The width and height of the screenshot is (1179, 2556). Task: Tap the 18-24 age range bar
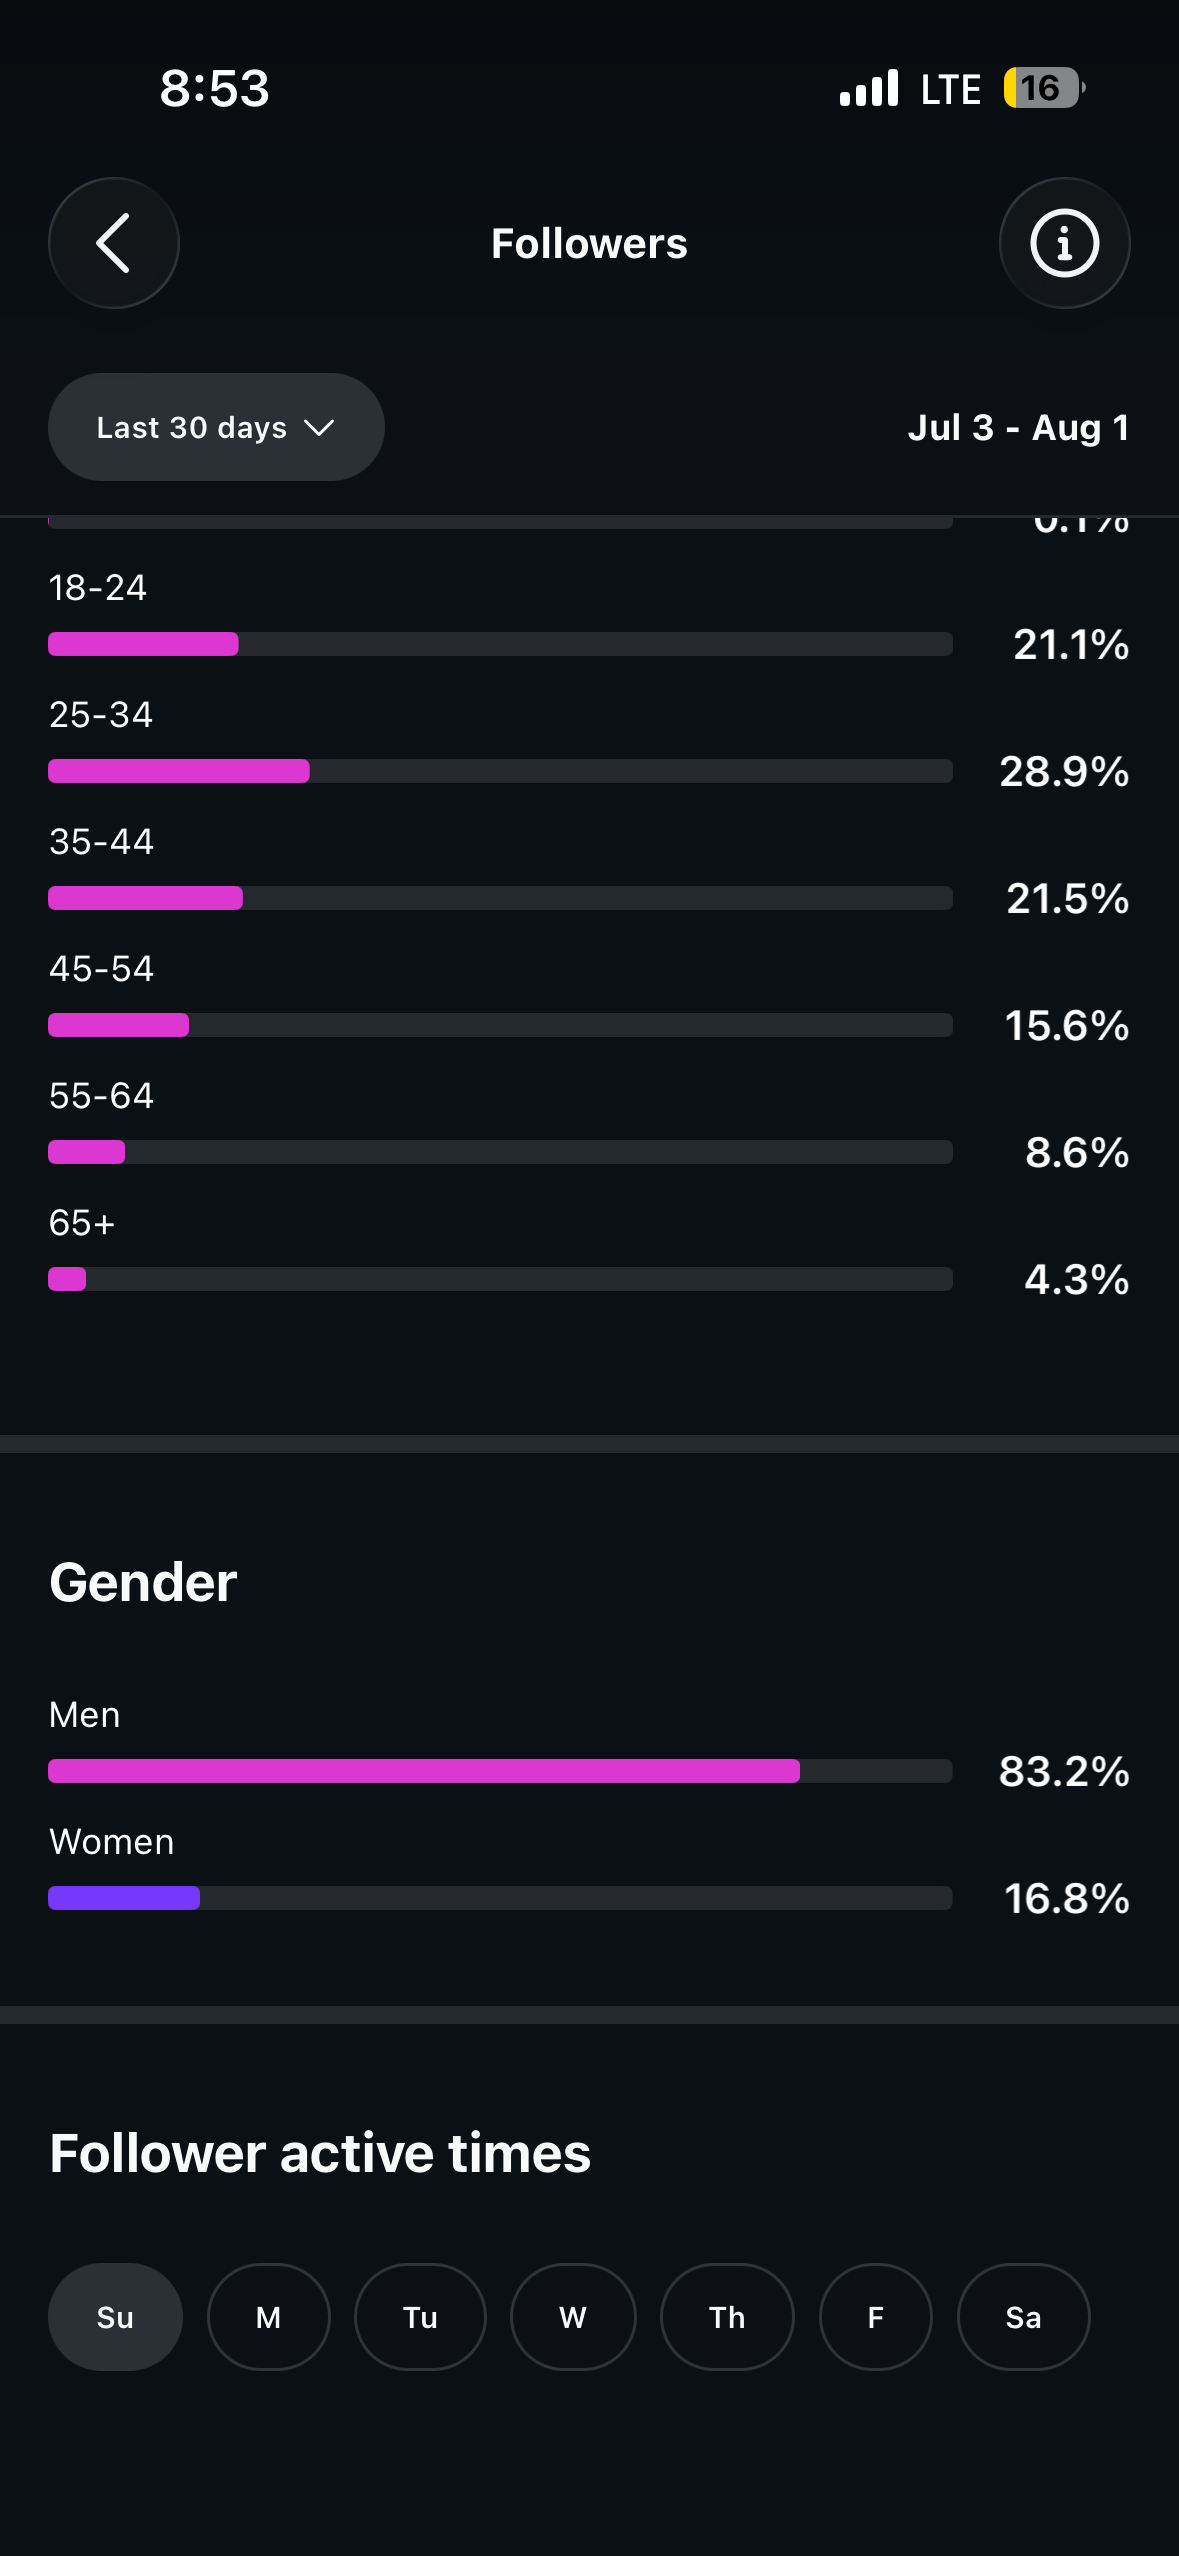tap(500, 644)
